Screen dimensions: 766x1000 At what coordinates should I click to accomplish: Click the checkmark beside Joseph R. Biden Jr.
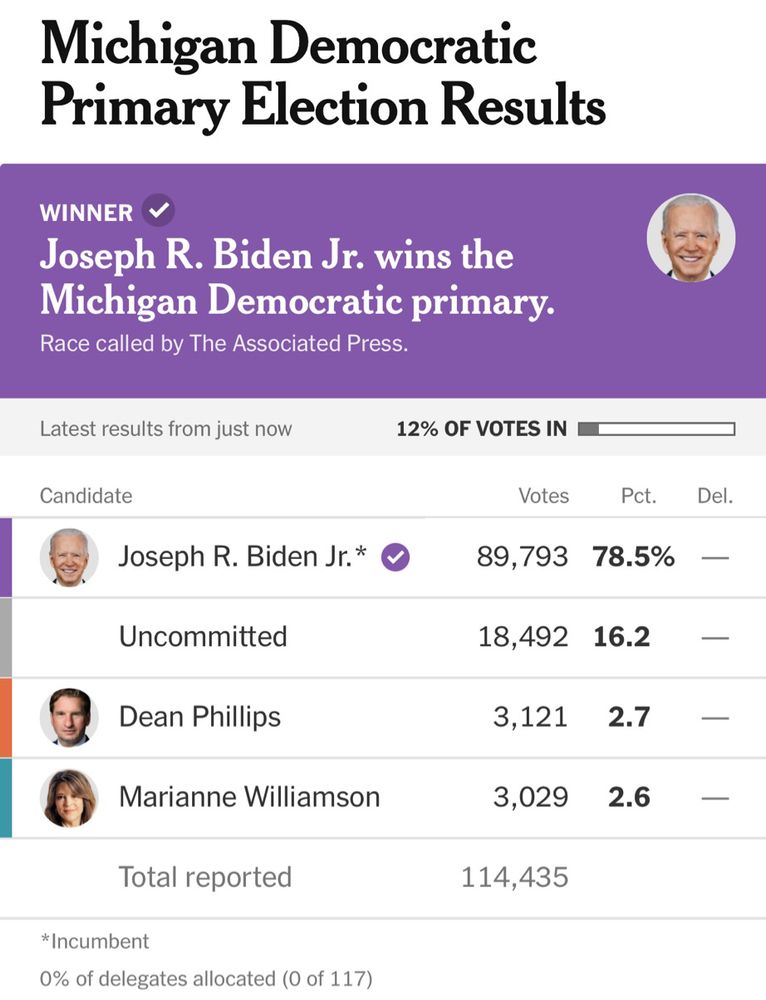(x=396, y=557)
